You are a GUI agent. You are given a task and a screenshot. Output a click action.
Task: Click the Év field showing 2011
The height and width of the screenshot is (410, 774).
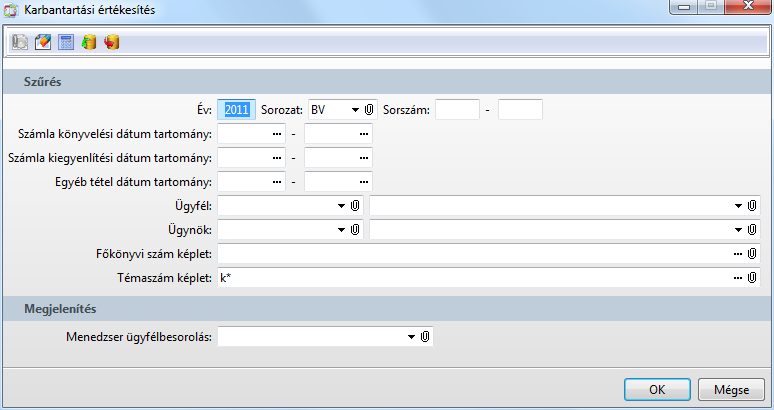(x=236, y=110)
